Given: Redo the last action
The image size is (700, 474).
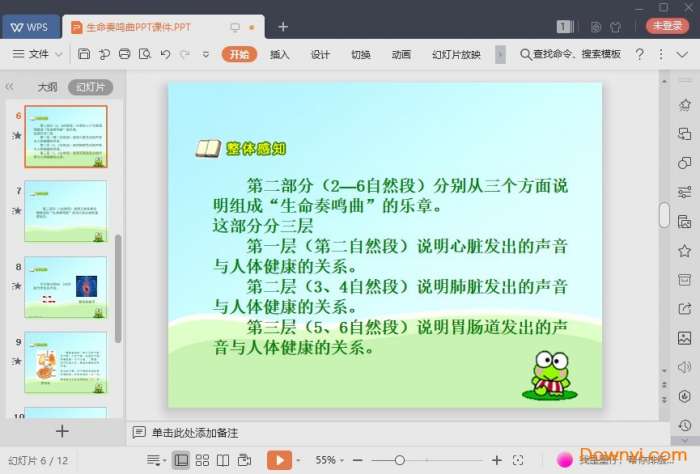Looking at the screenshot, I should point(185,54).
